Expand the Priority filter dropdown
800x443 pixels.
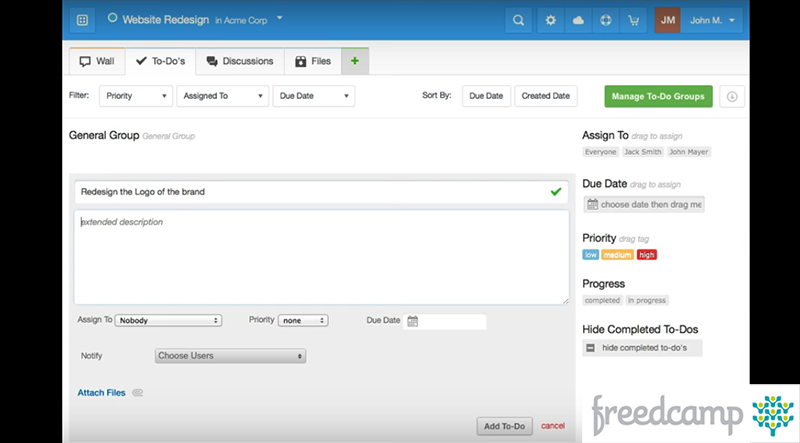pyautogui.click(x=136, y=96)
